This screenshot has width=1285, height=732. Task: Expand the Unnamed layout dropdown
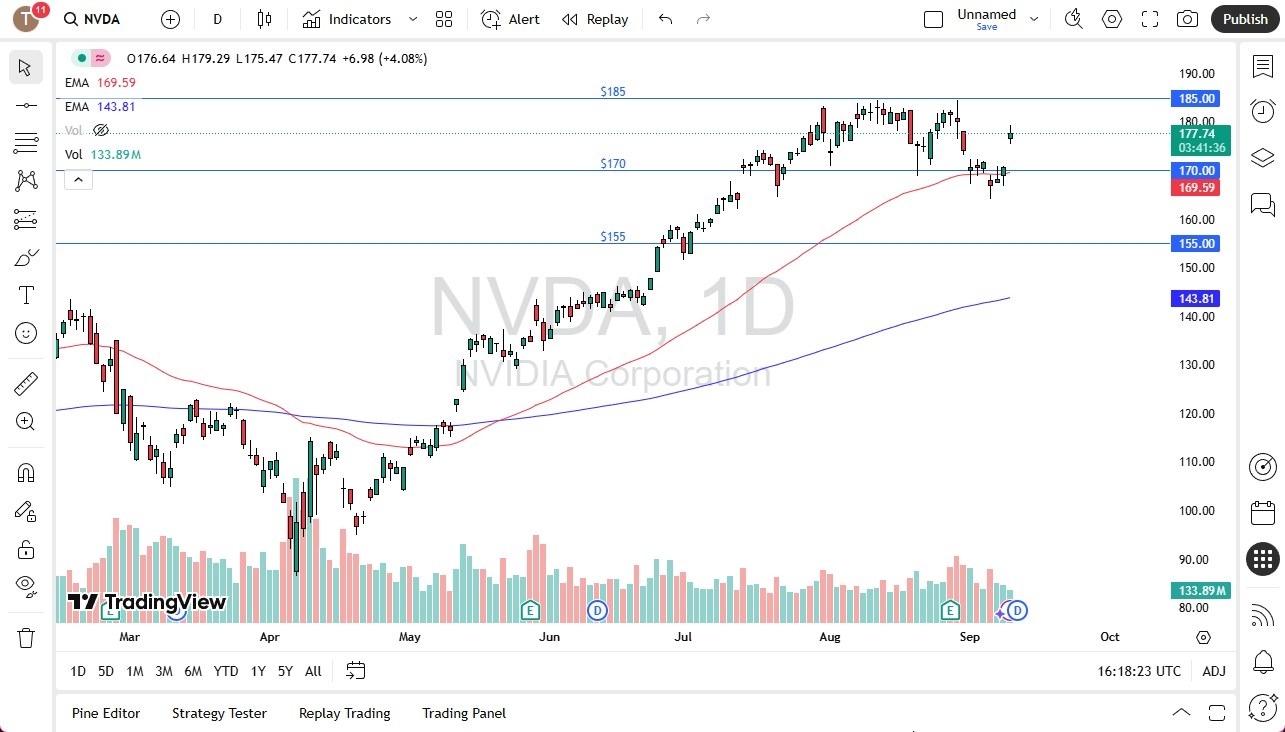(1034, 17)
